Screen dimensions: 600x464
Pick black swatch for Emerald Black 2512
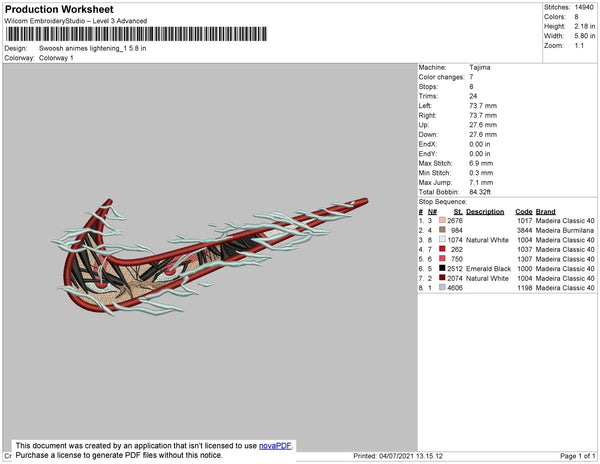[442, 268]
